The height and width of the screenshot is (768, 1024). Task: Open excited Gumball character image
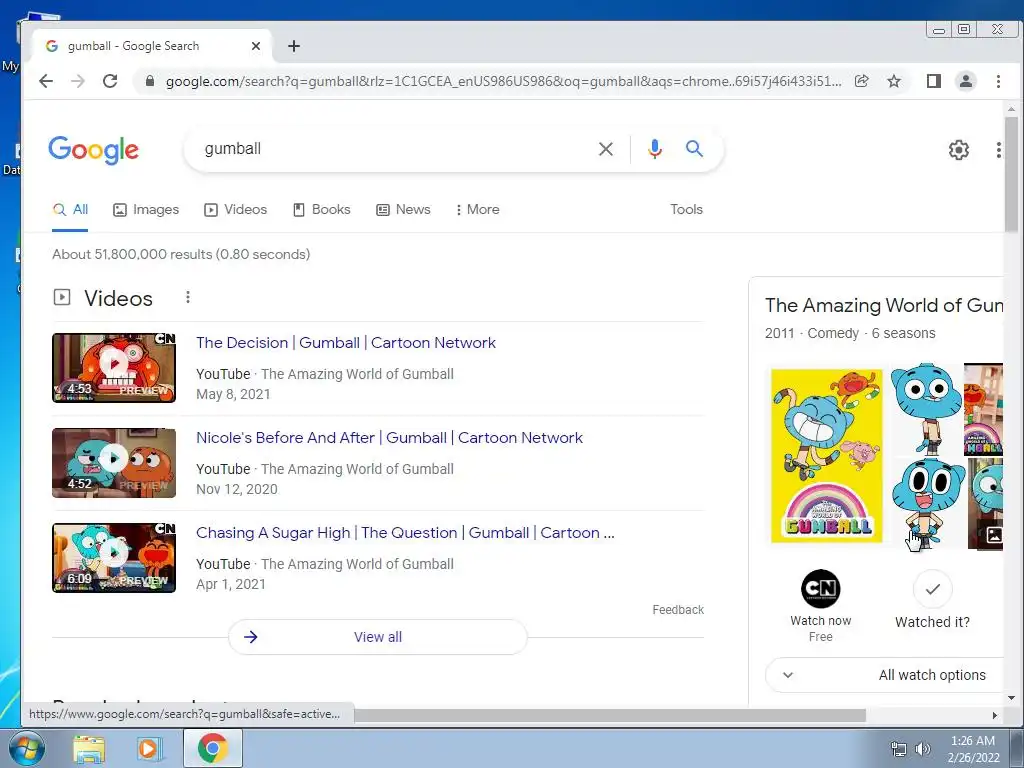927,502
